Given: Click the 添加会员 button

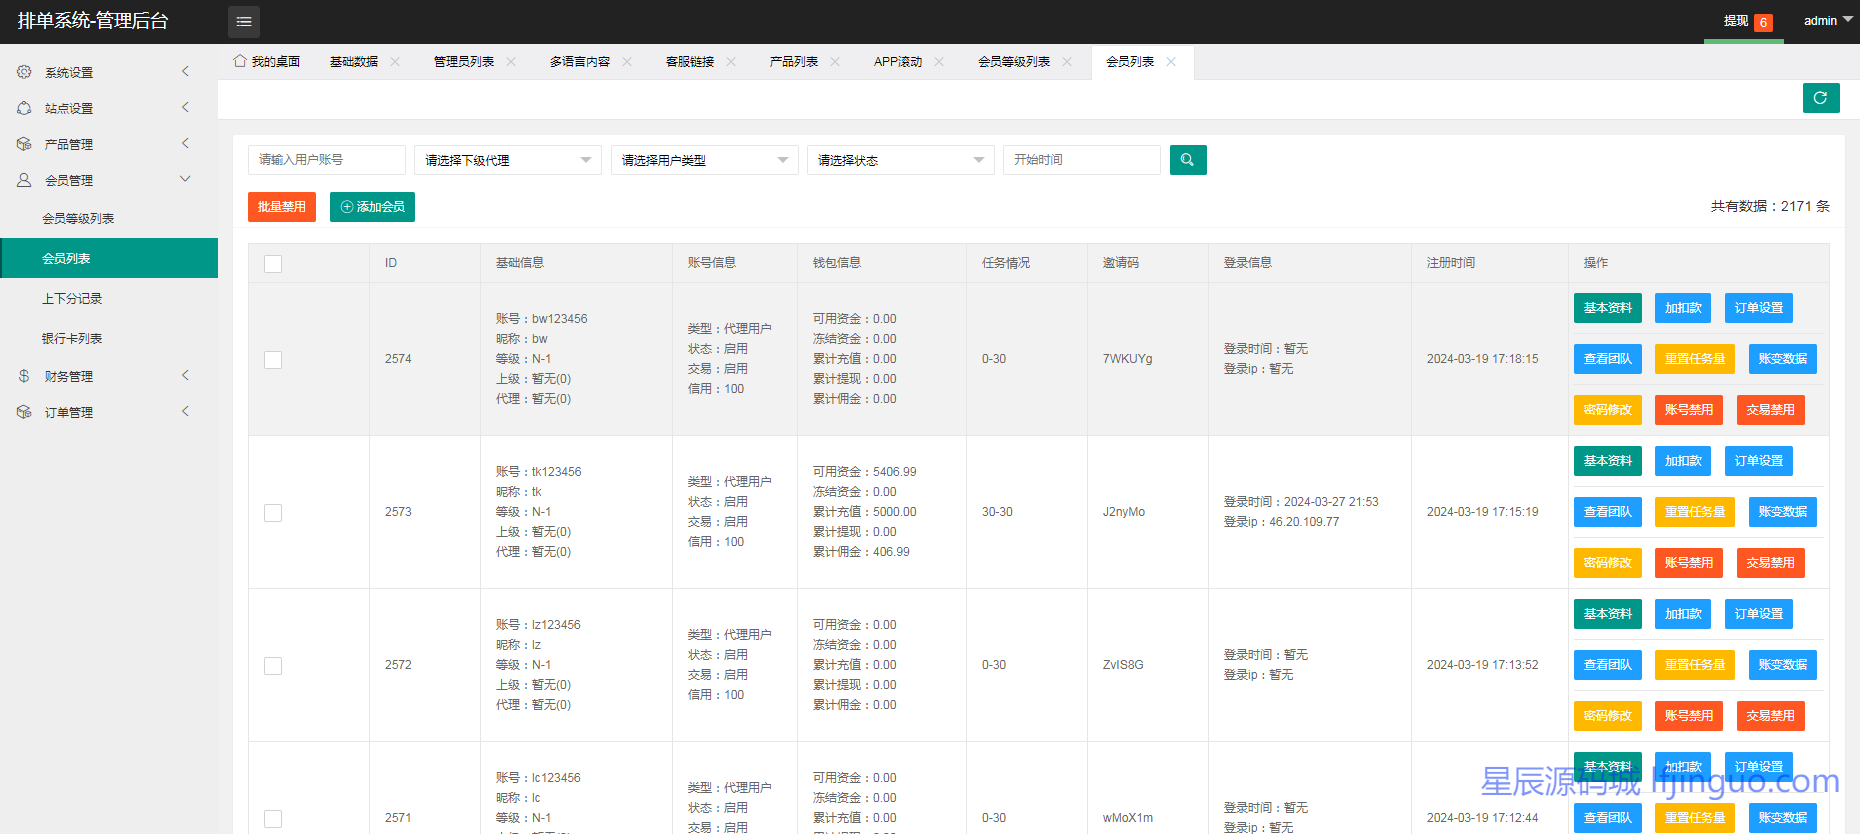Looking at the screenshot, I should pos(372,207).
